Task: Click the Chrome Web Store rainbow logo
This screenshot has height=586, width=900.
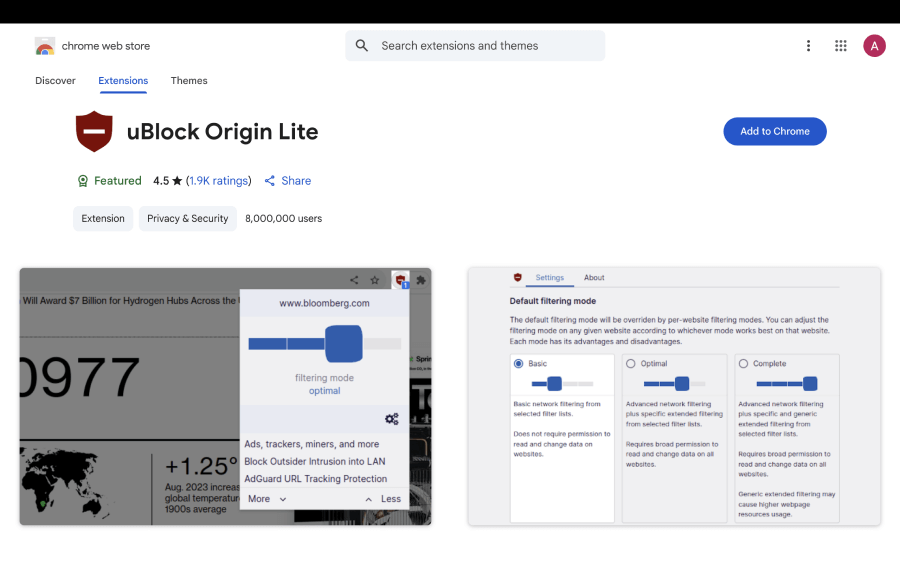Action: click(45, 46)
